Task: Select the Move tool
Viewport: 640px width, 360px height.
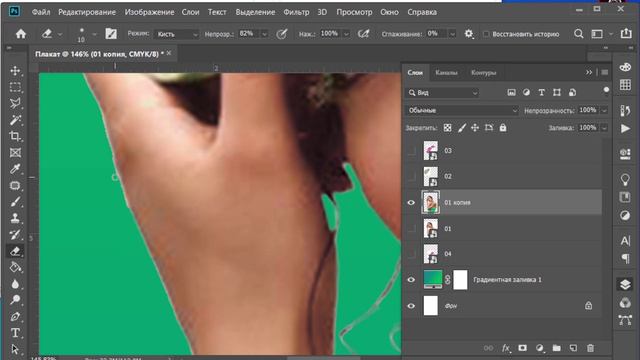Action: coord(15,71)
